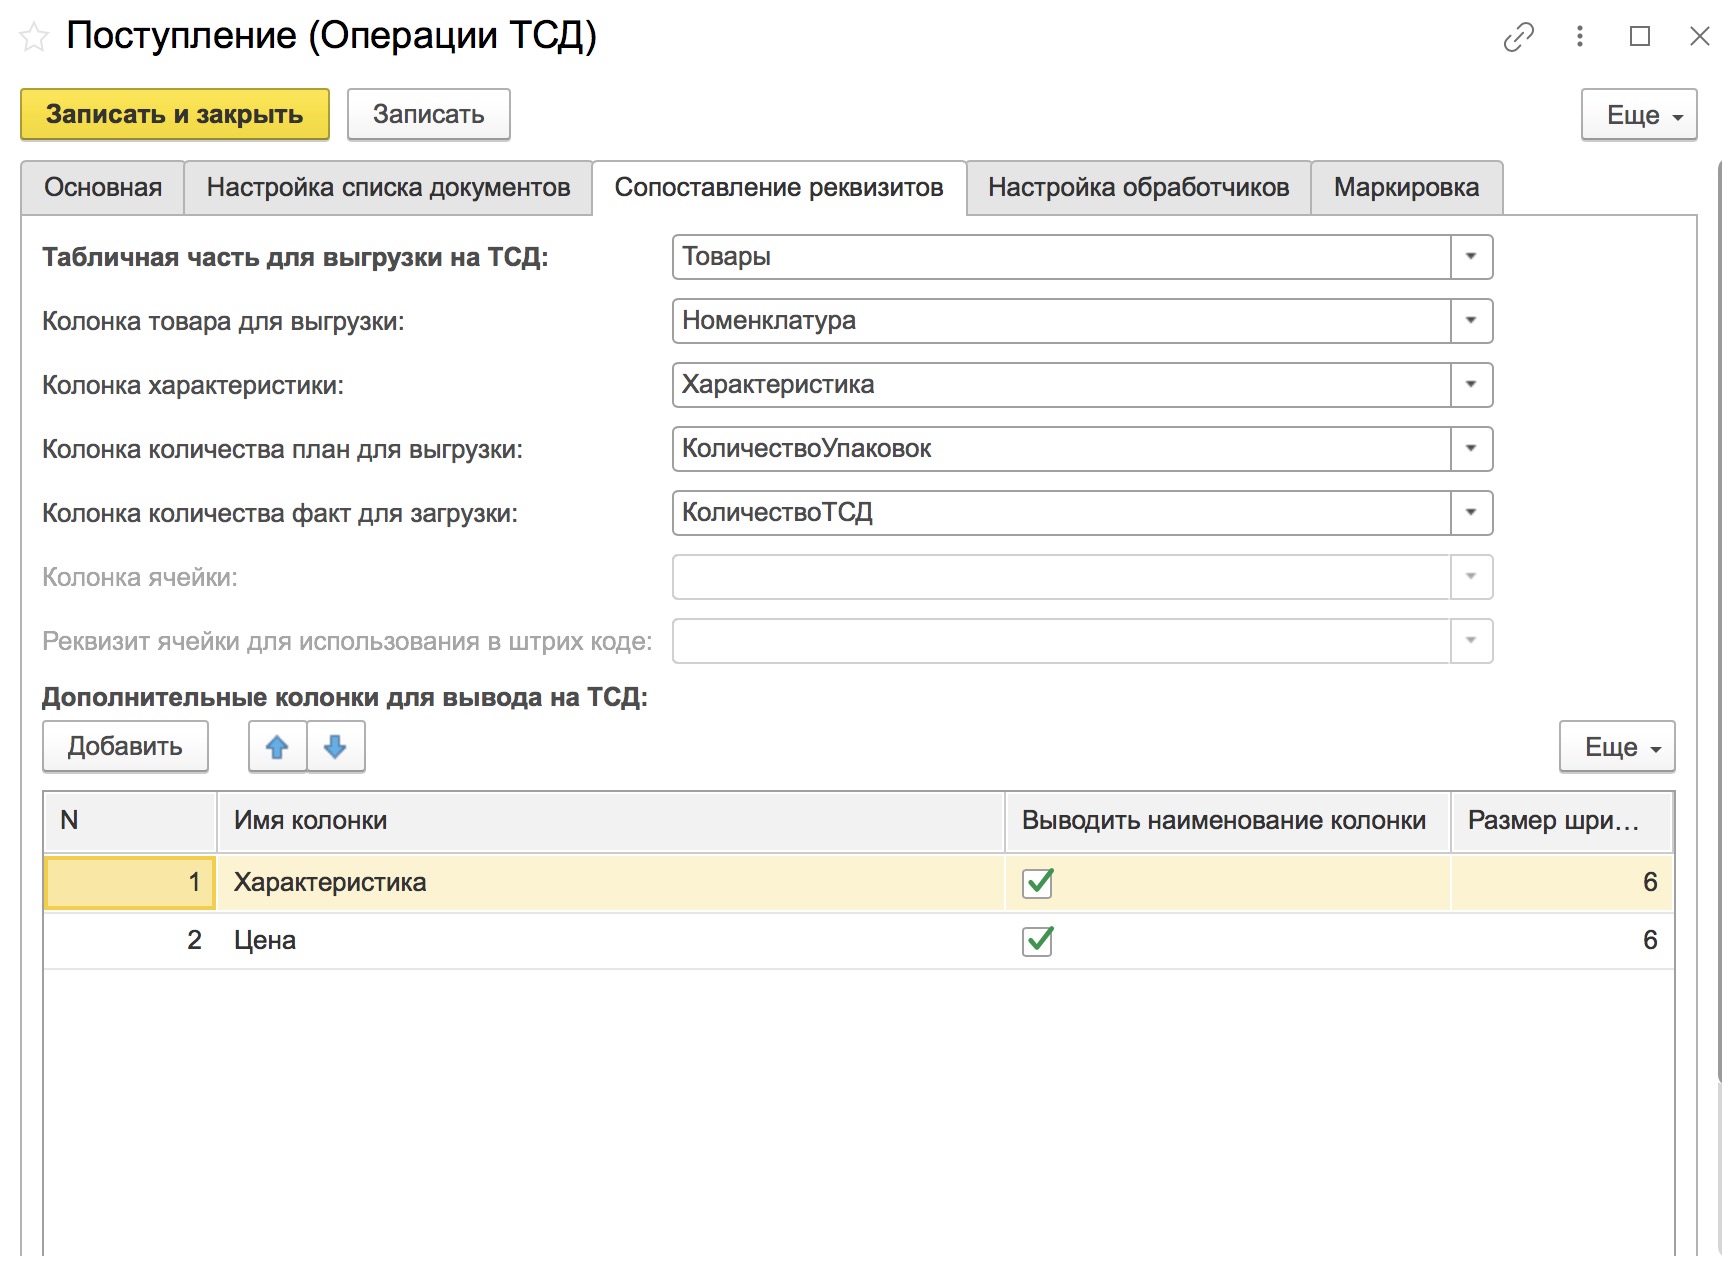Viewport: 1722px width, 1274px height.
Task: Add form to favorites with star icon
Action: [x=34, y=38]
